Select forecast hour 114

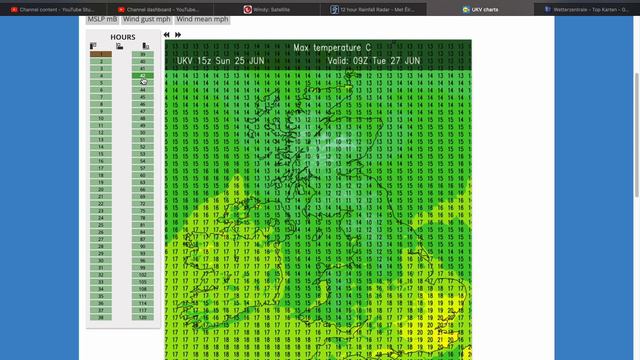(143, 303)
